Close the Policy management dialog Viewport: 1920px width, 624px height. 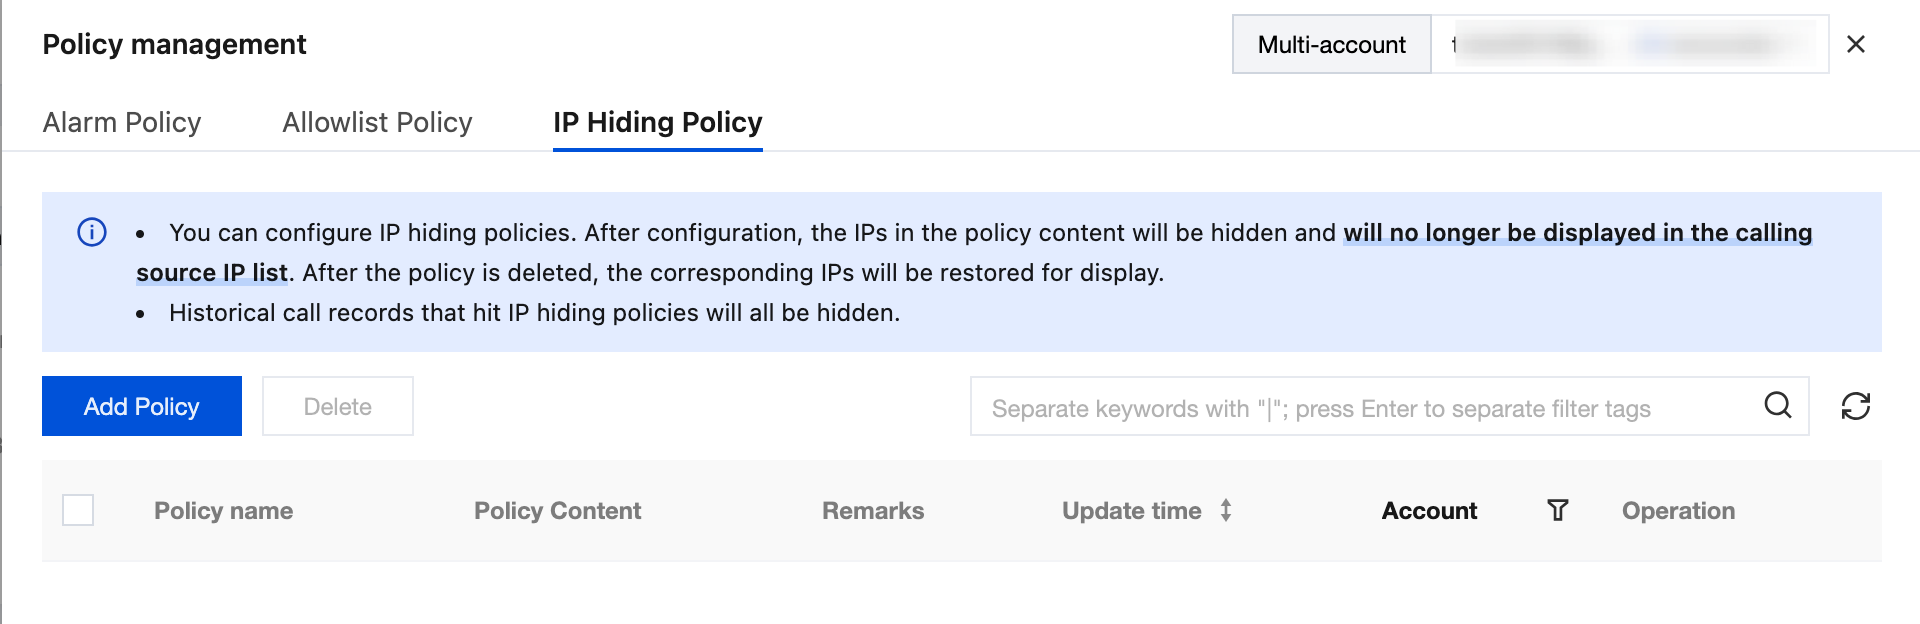(1856, 44)
